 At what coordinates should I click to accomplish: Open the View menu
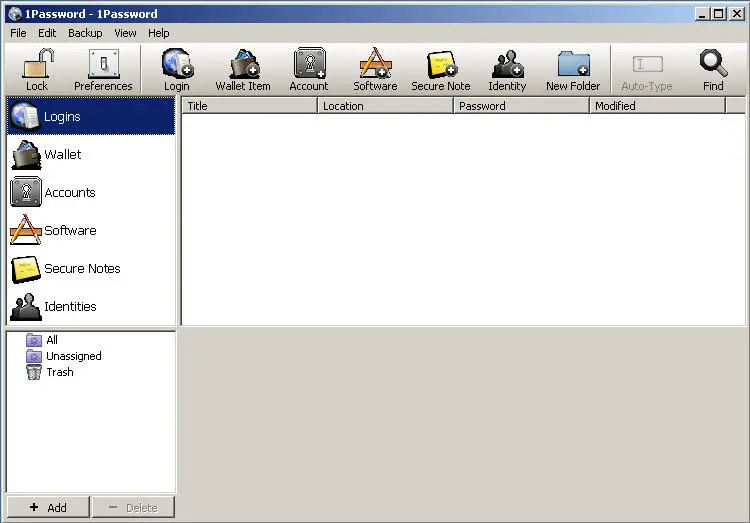pyautogui.click(x=125, y=33)
